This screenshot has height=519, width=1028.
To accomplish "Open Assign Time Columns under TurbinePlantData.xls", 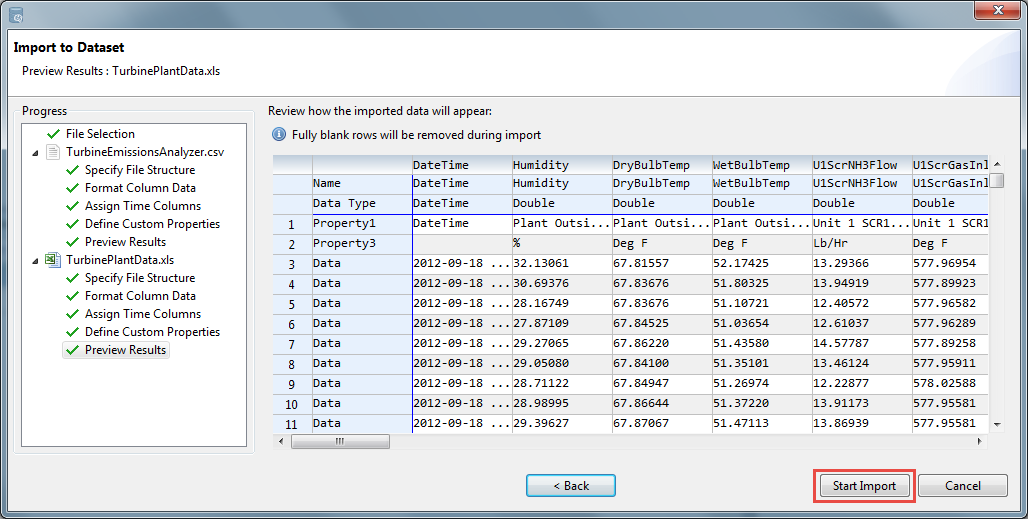I will click(x=142, y=314).
